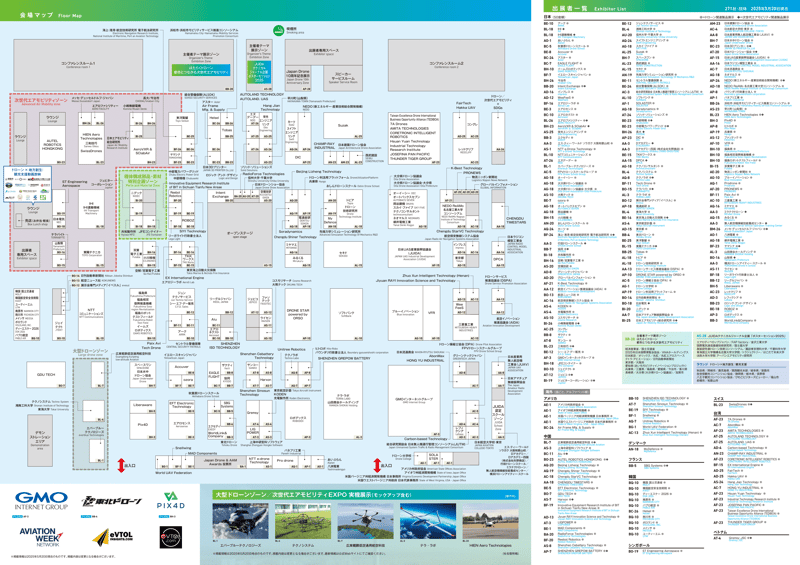Select the Intent Exchange booth
Viewport: 800px width, 565px height.
pyautogui.click(x=220, y=194)
